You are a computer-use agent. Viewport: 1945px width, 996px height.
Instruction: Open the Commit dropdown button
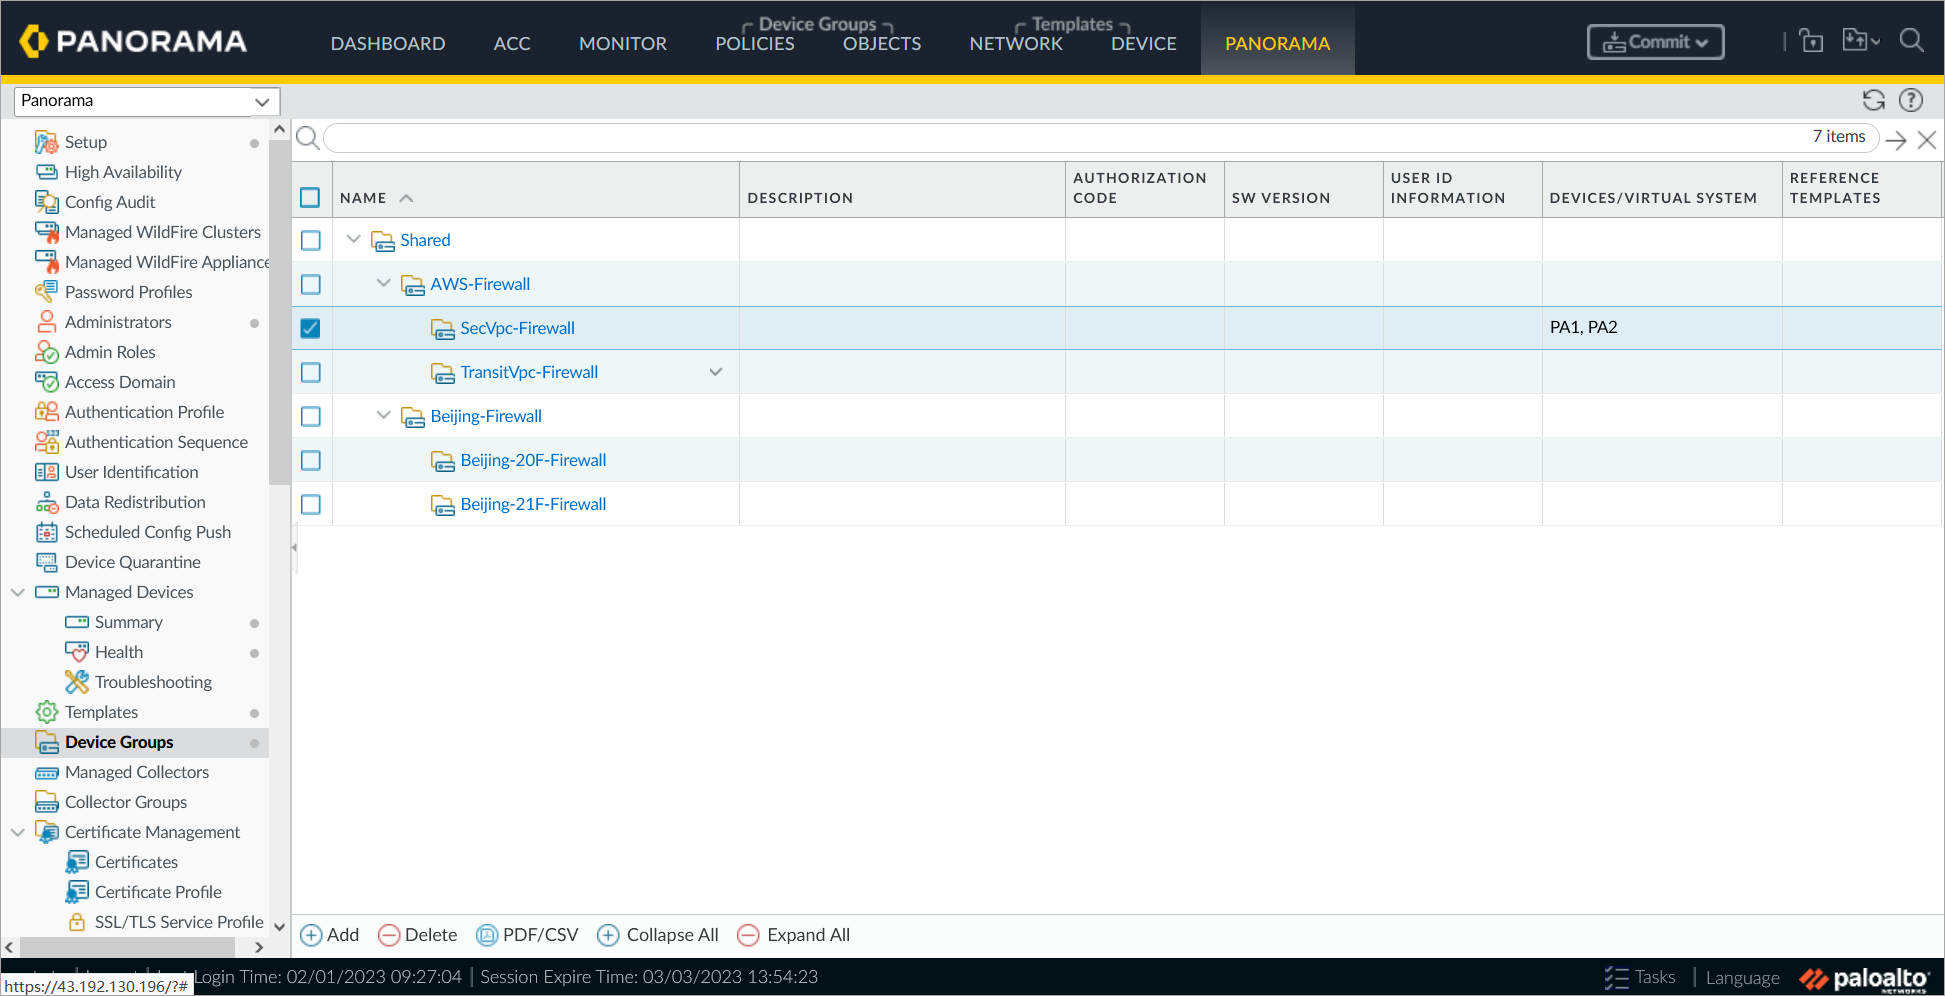pyautogui.click(x=1655, y=42)
